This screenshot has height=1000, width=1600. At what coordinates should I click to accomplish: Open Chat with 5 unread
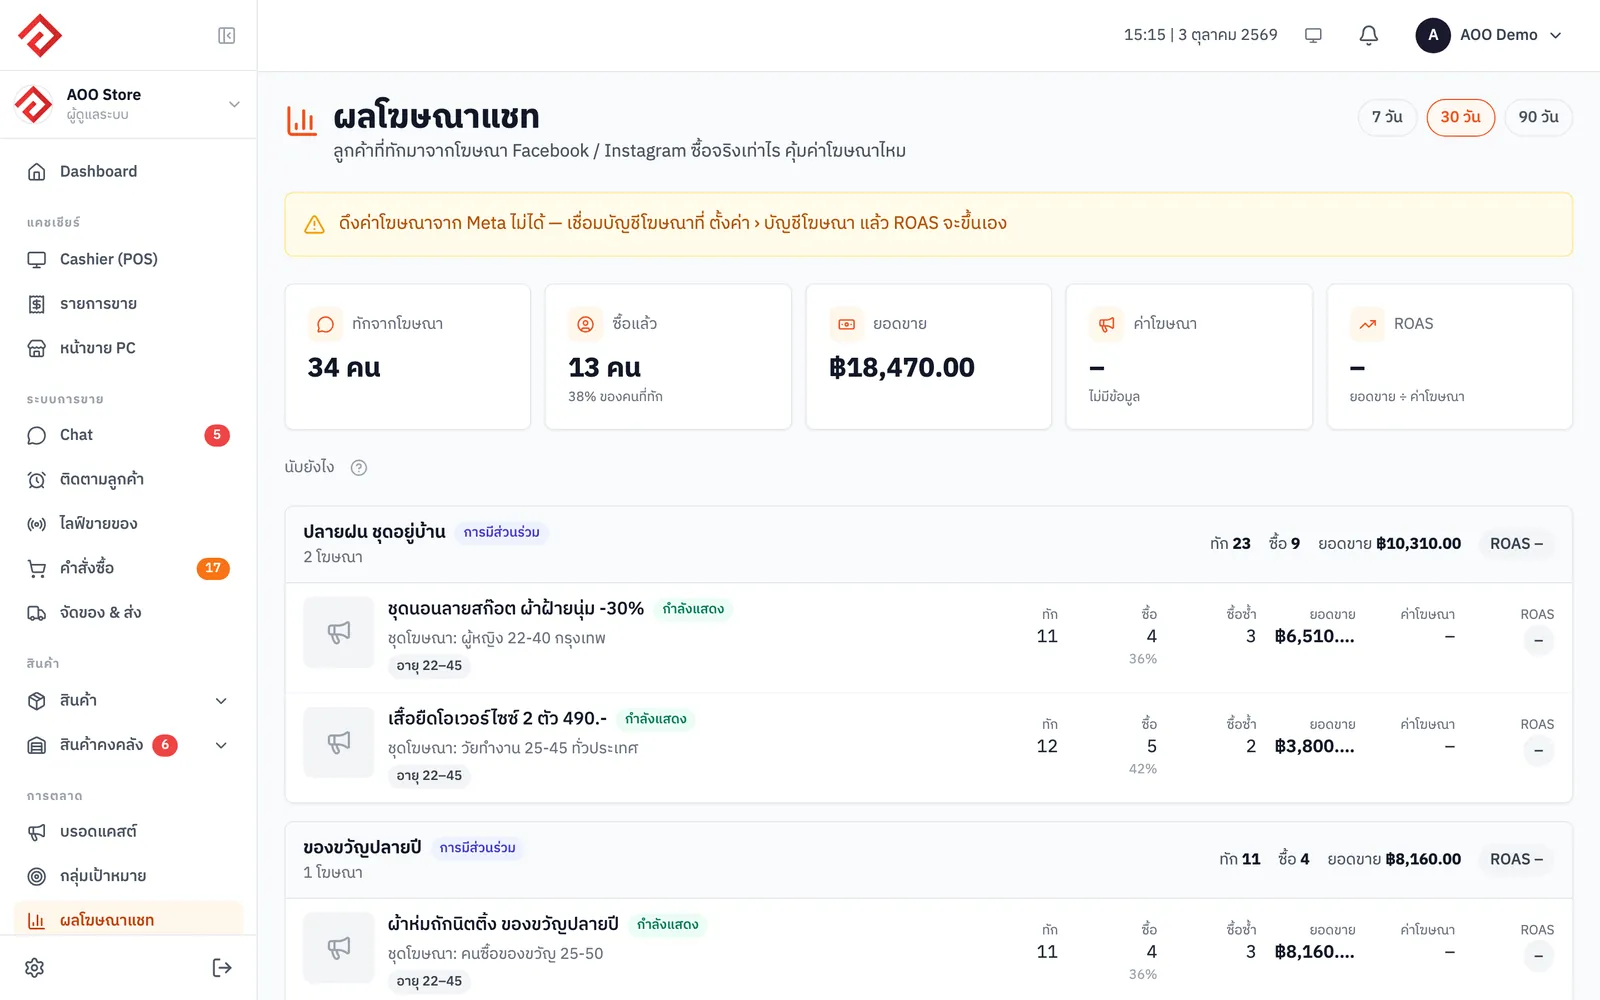coord(128,435)
